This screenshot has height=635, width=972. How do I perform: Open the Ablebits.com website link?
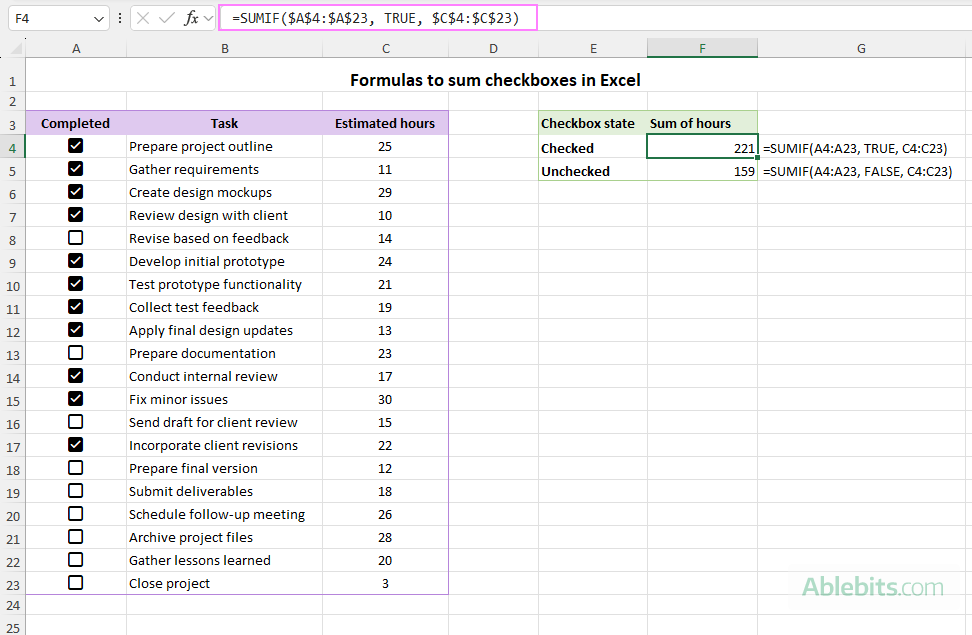[x=872, y=588]
